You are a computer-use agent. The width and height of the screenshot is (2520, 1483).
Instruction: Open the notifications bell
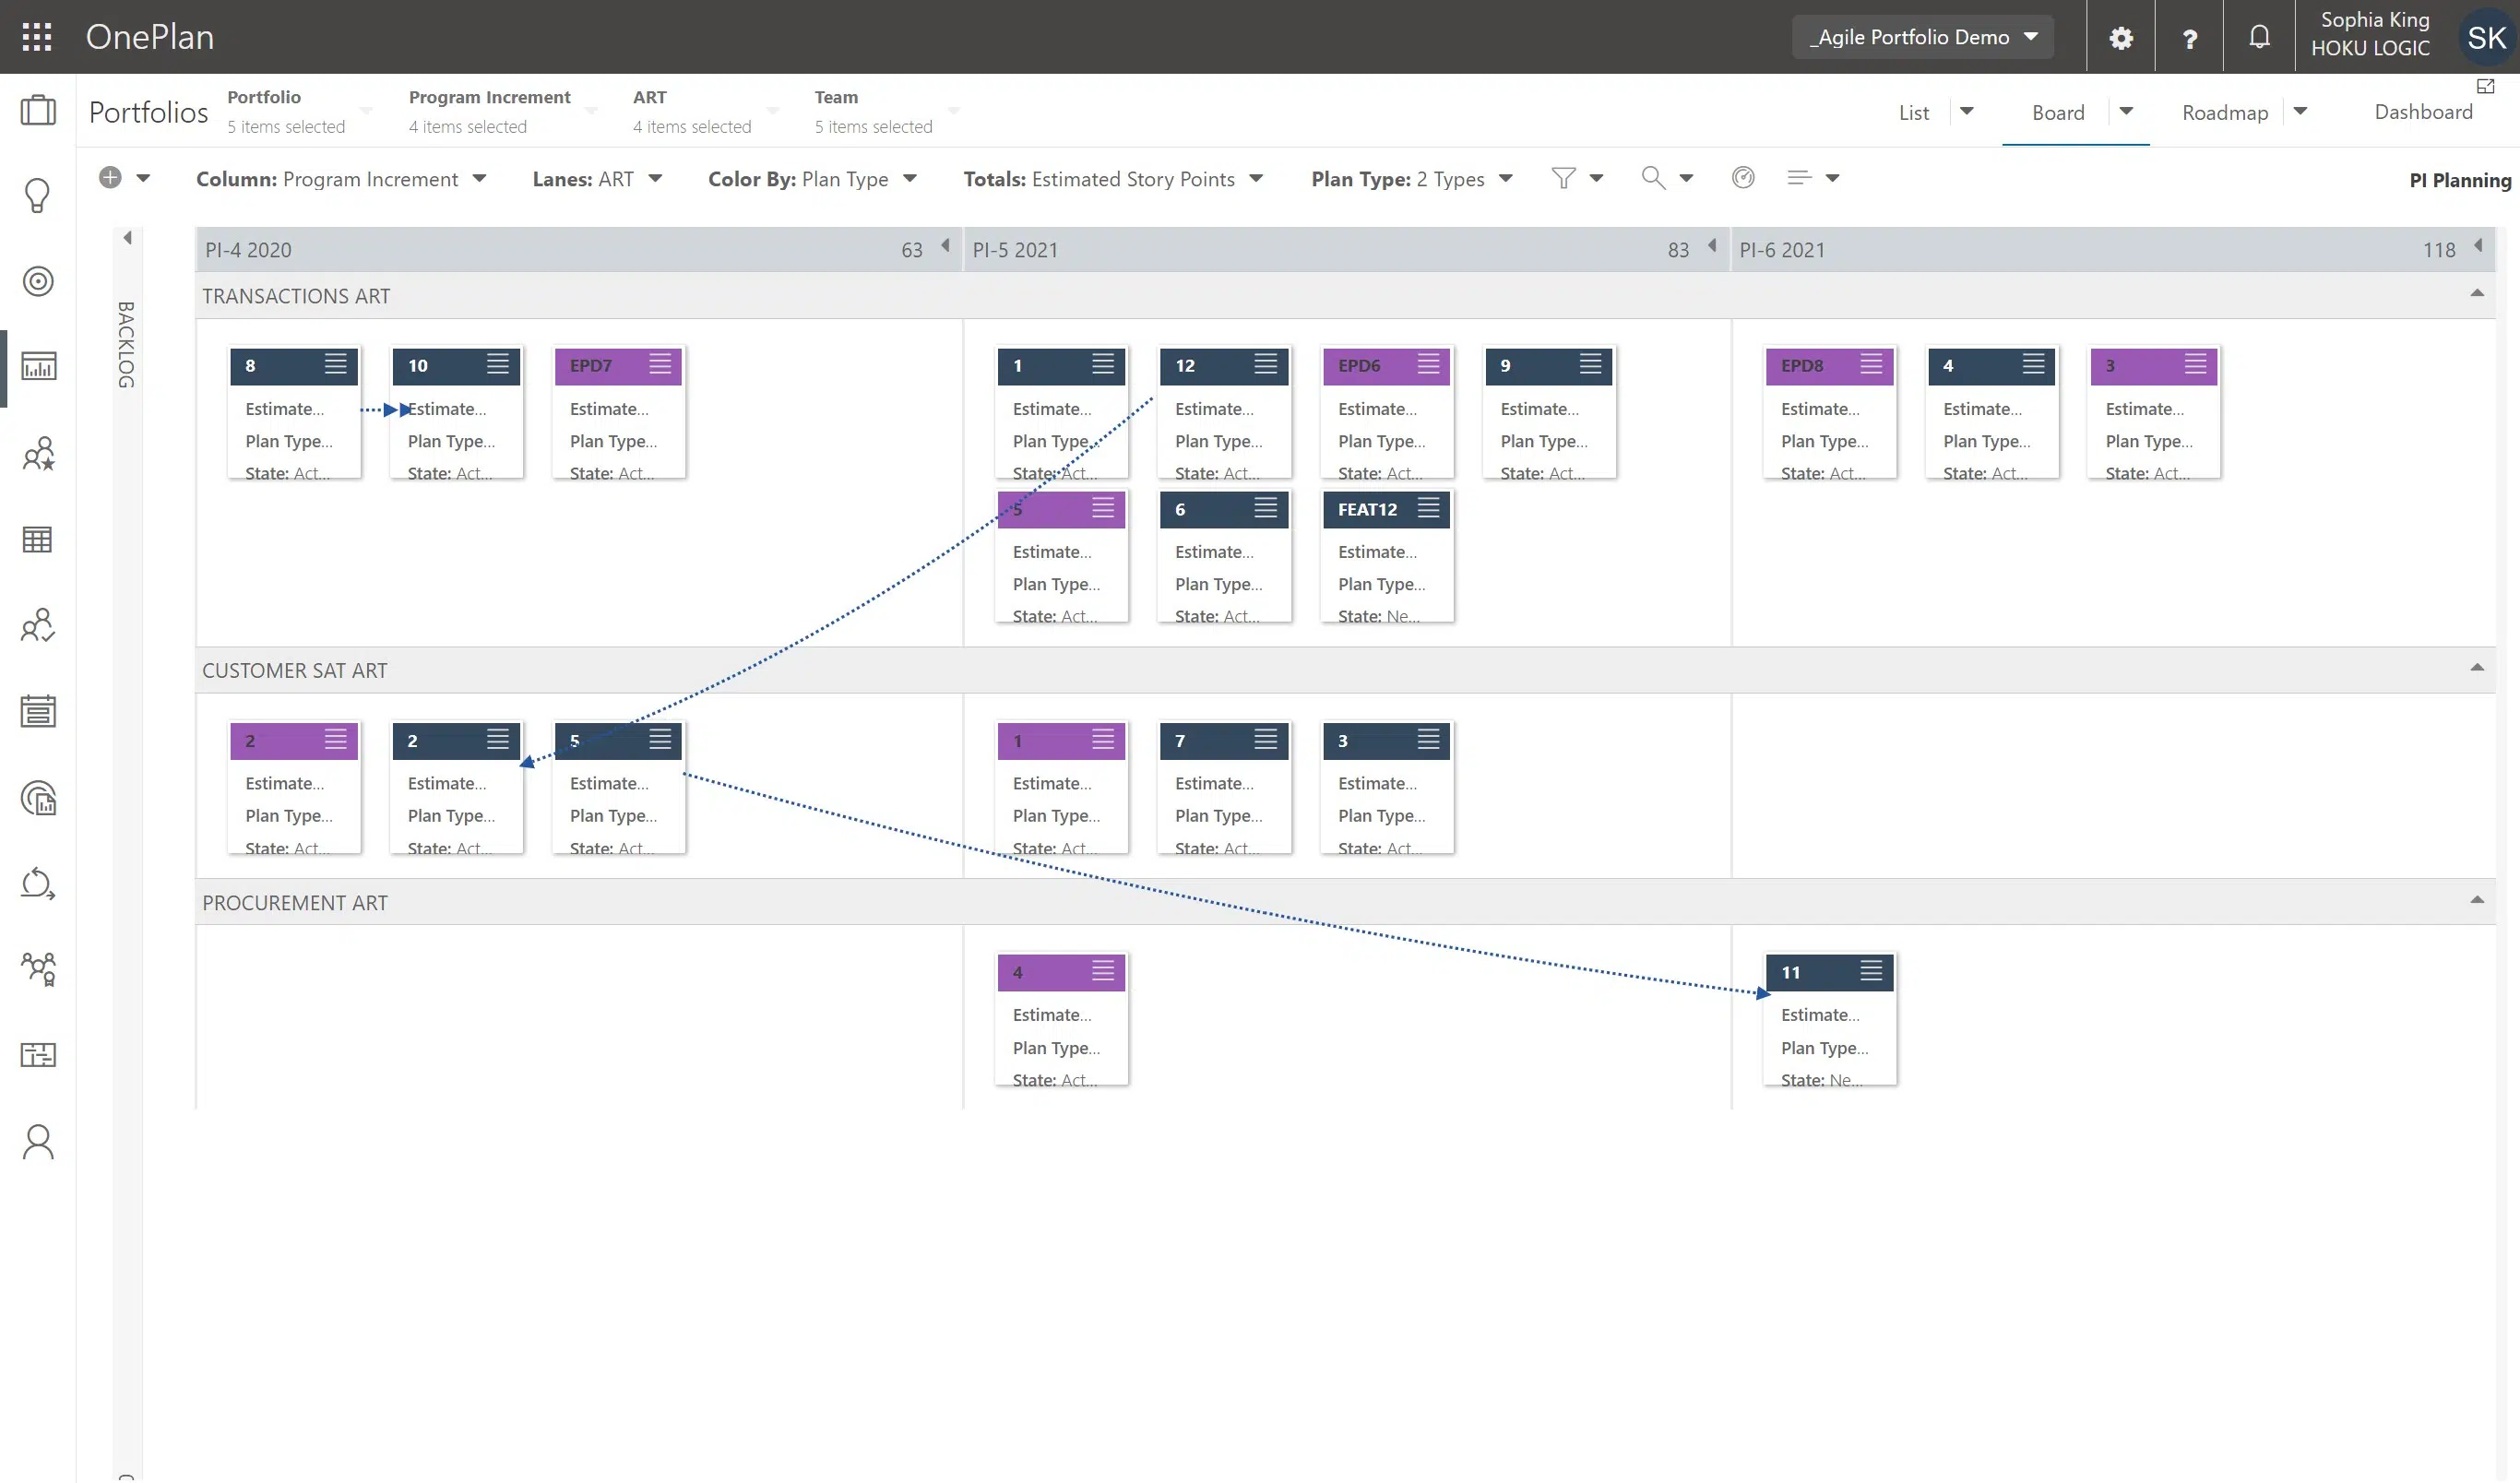tap(2259, 37)
